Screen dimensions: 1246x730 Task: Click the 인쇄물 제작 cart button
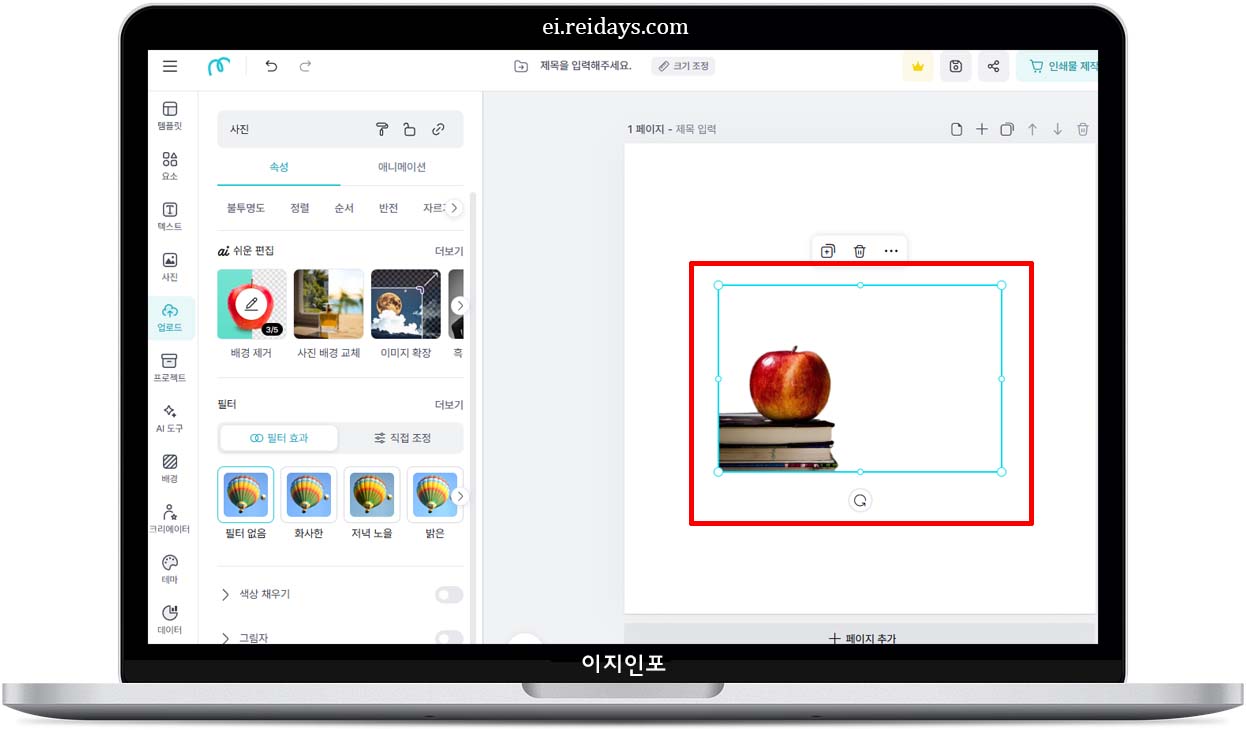coord(1064,66)
